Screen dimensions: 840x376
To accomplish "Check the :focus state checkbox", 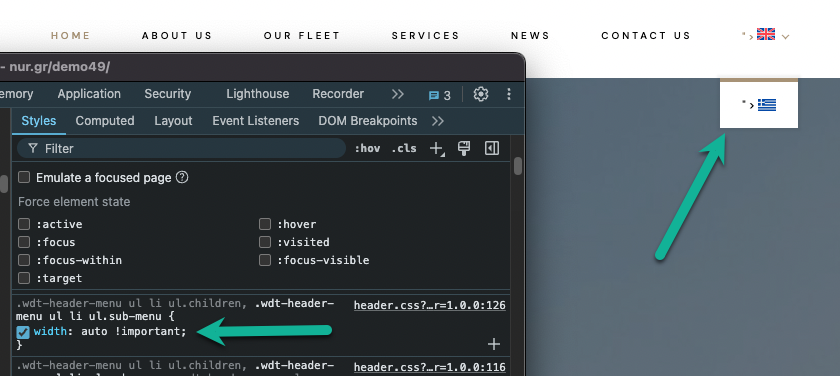I will pos(24,242).
